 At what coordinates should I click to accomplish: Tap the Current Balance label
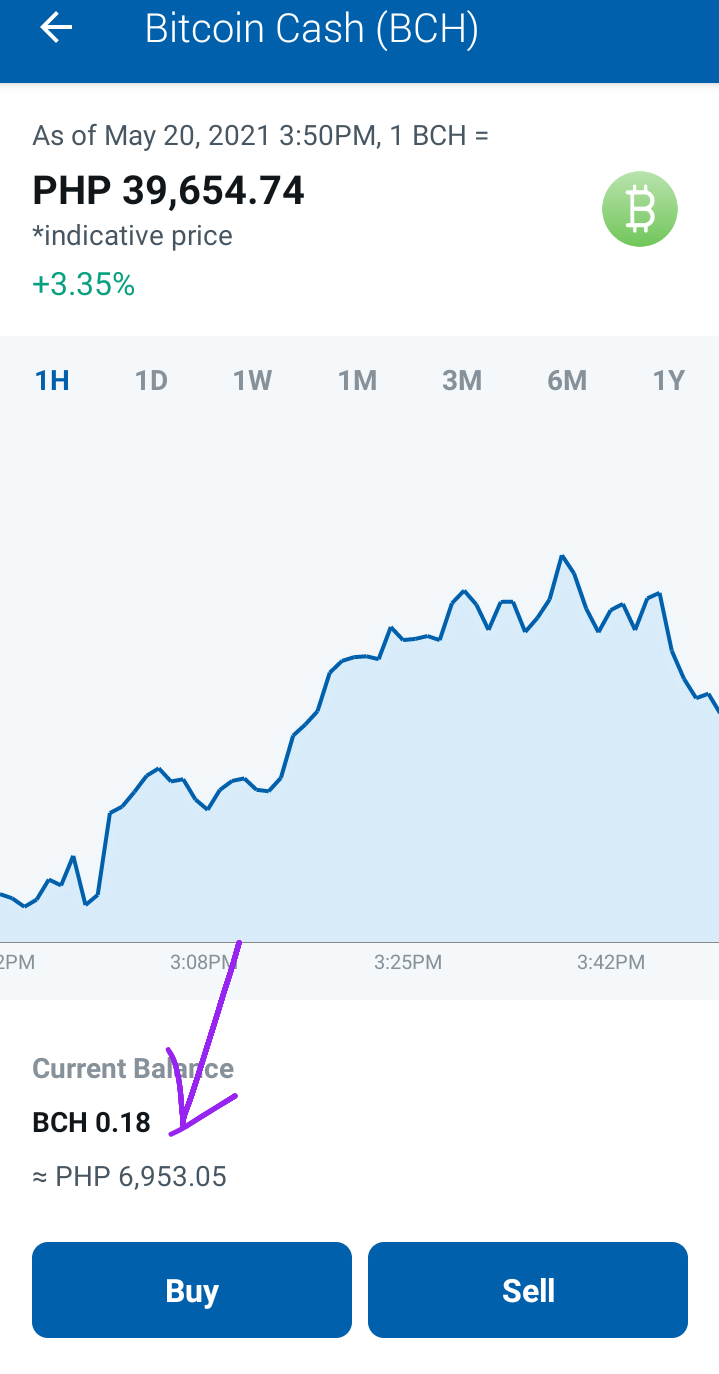[133, 1069]
